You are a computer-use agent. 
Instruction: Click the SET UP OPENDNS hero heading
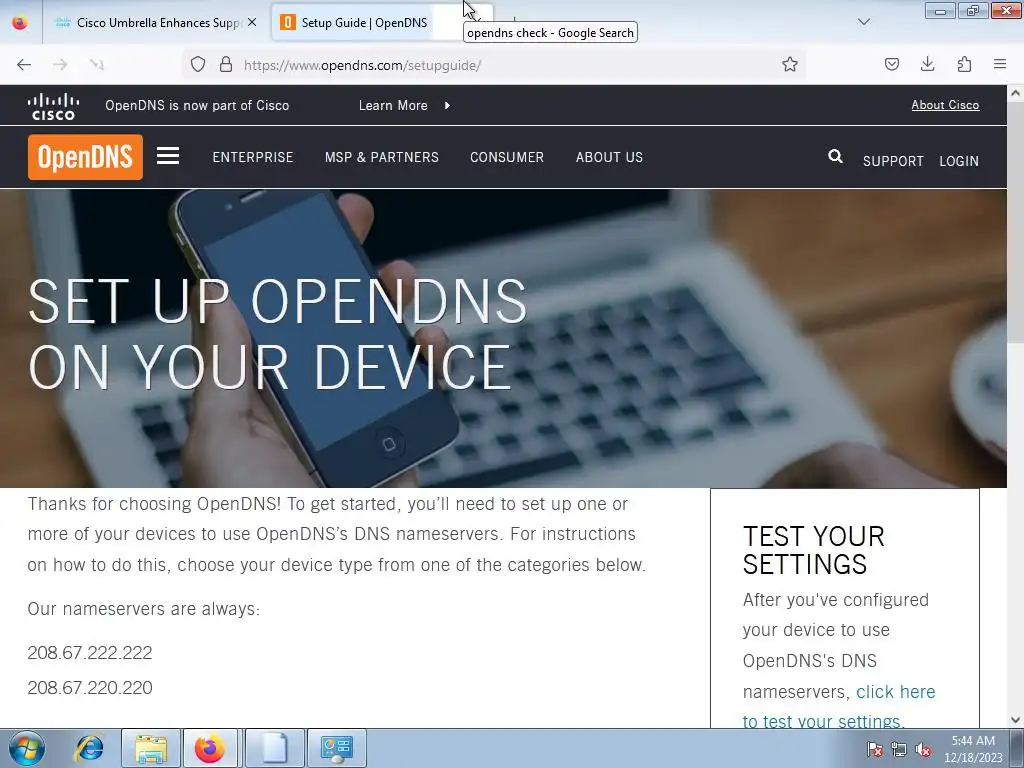coord(278,334)
